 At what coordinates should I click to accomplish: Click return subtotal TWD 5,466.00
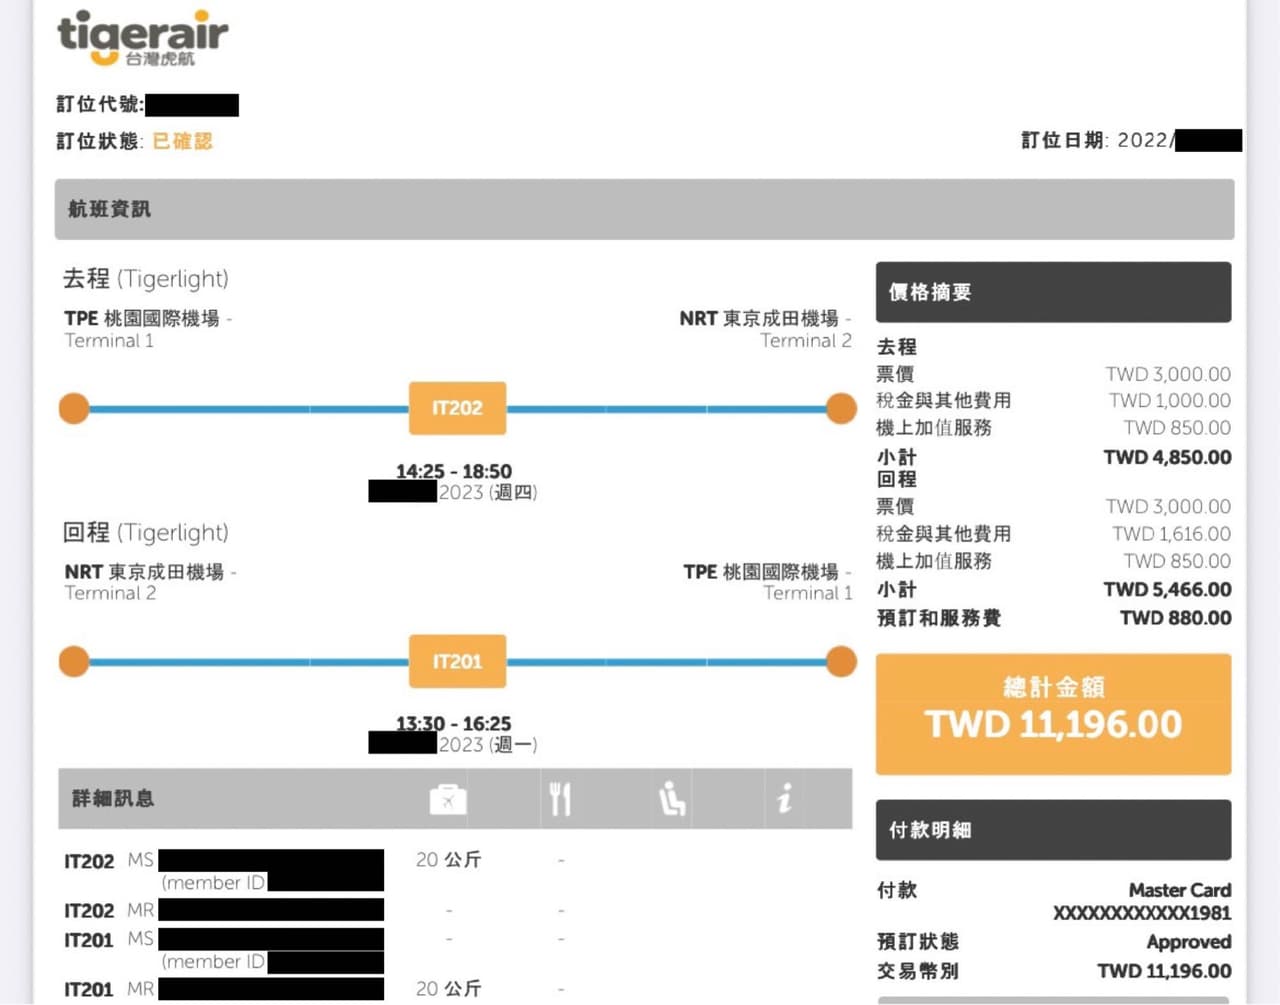click(1167, 589)
